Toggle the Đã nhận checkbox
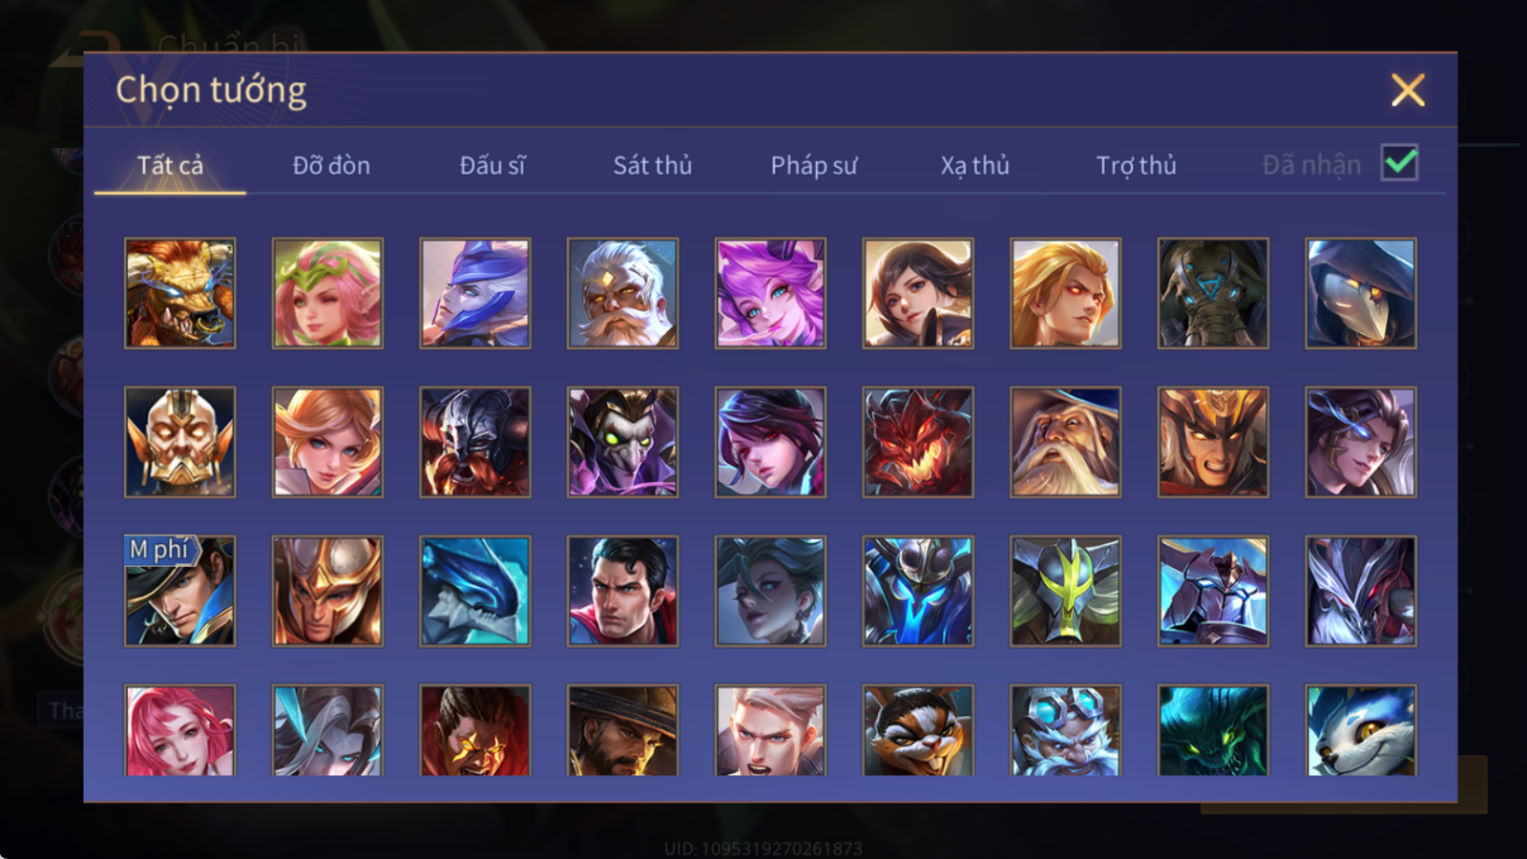 tap(1399, 163)
